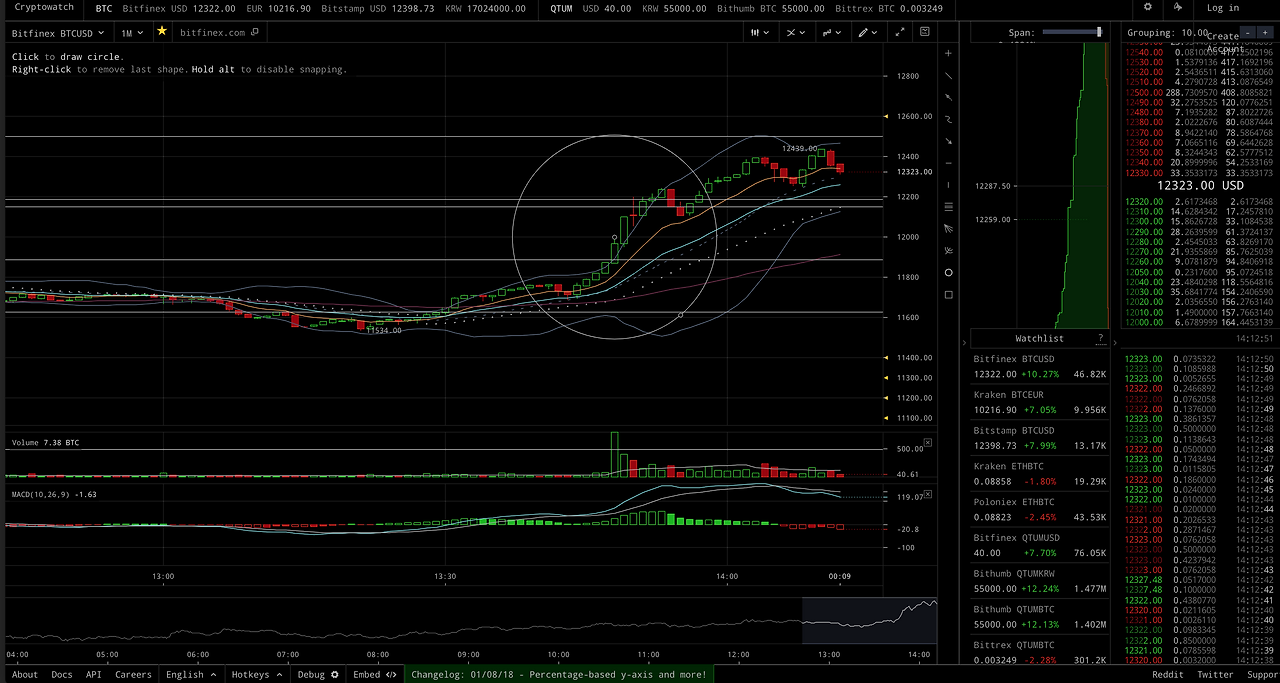This screenshot has height=683, width=1280.
Task: Select Bithumb QTUMKRW in watchlist
Action: click(1040, 581)
